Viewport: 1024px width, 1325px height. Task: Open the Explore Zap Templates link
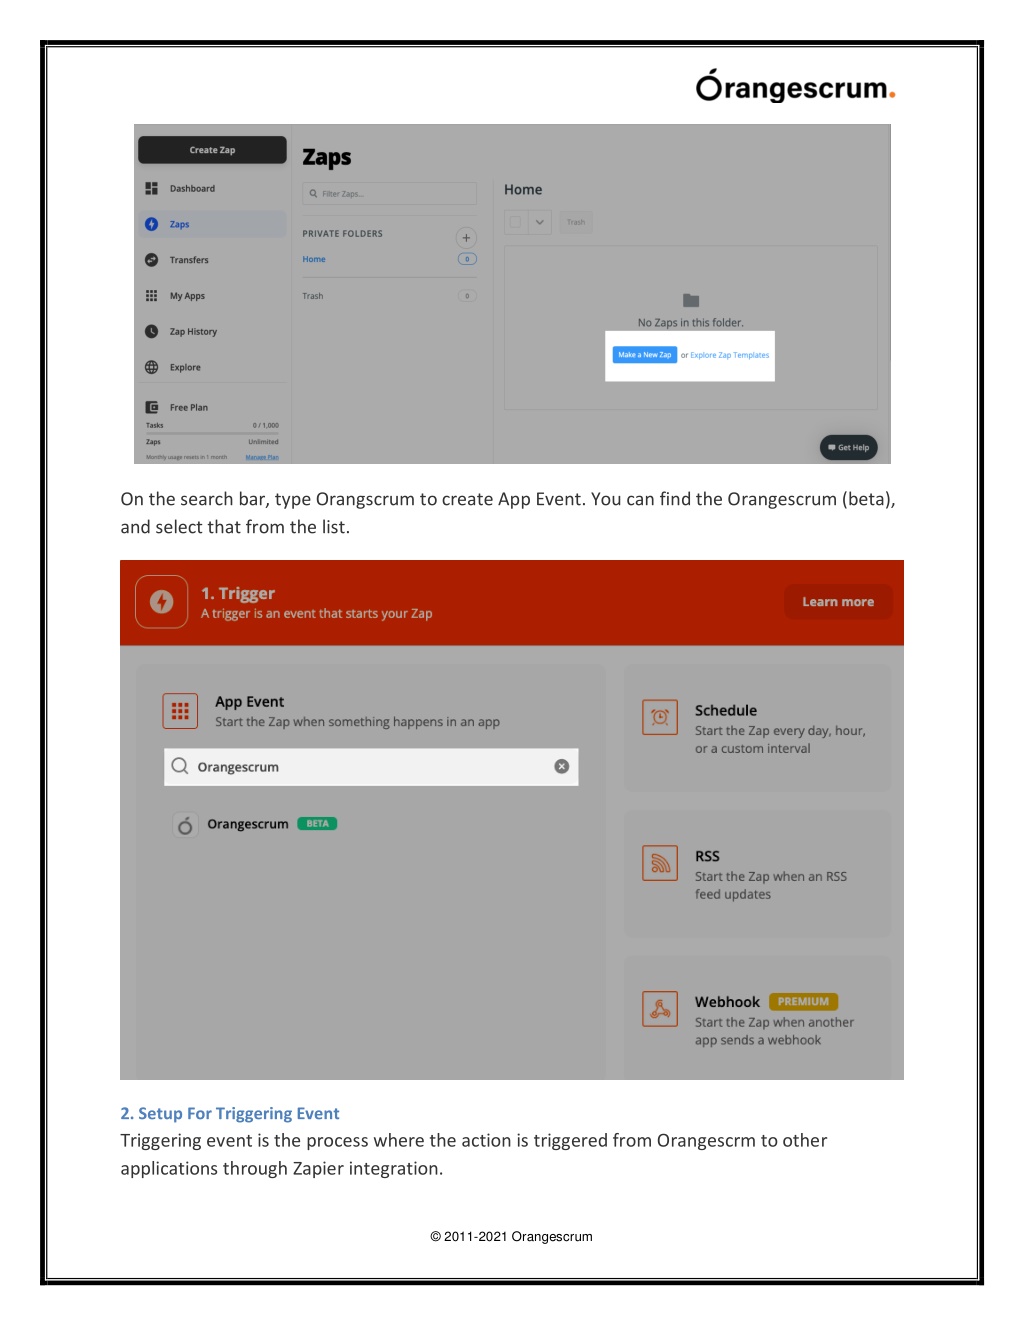[730, 355]
